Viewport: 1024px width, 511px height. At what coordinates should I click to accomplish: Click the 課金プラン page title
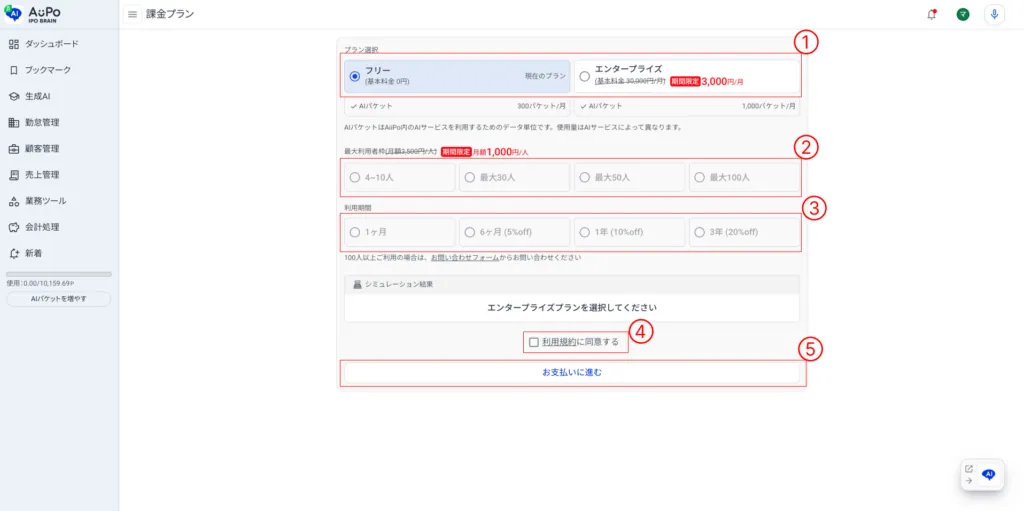click(x=170, y=14)
